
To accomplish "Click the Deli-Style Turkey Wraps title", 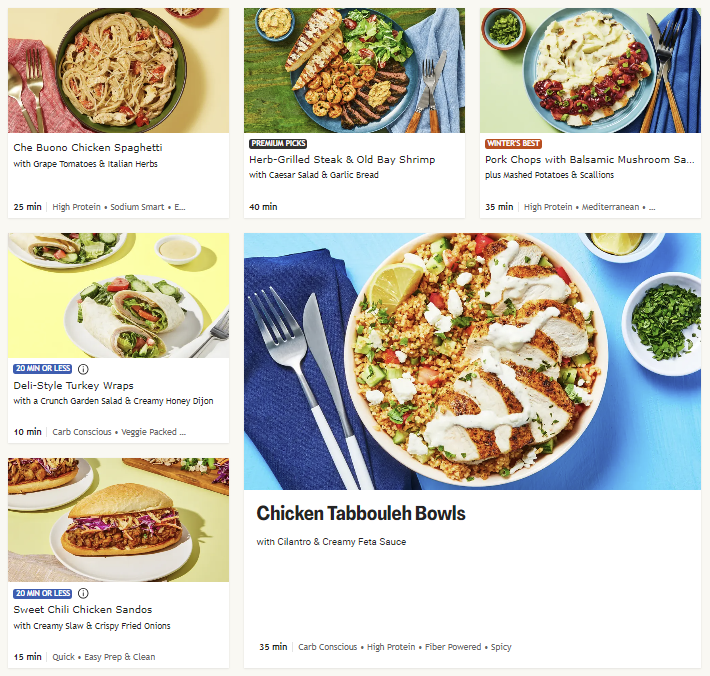I will point(73,385).
